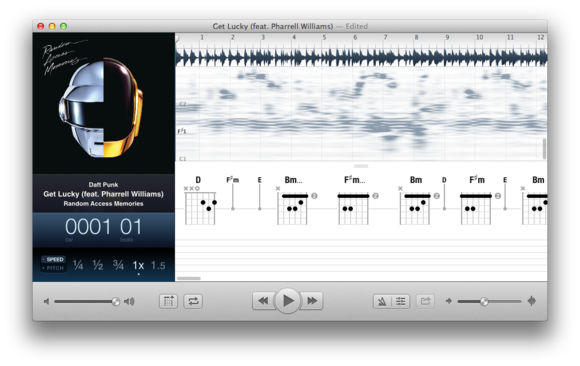Click the song title "Get Lucky (feat. Pharrell Williams)" in sidebar

(x=103, y=194)
